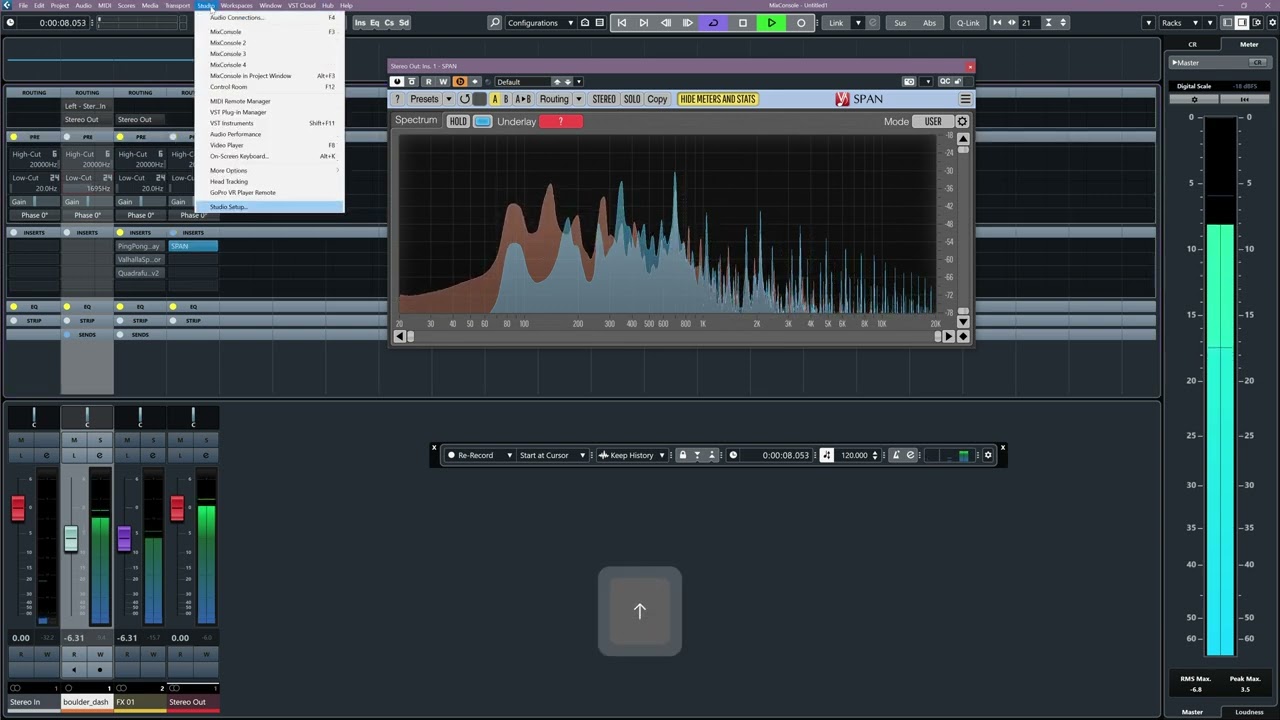This screenshot has height=720, width=1280.
Task: Open Re-Record mode dropdown
Action: point(480,455)
